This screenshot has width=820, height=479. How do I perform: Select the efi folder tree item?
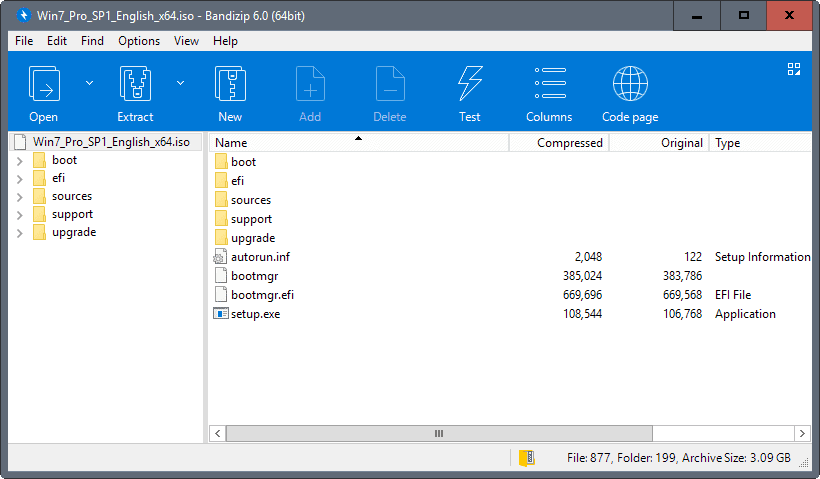59,178
